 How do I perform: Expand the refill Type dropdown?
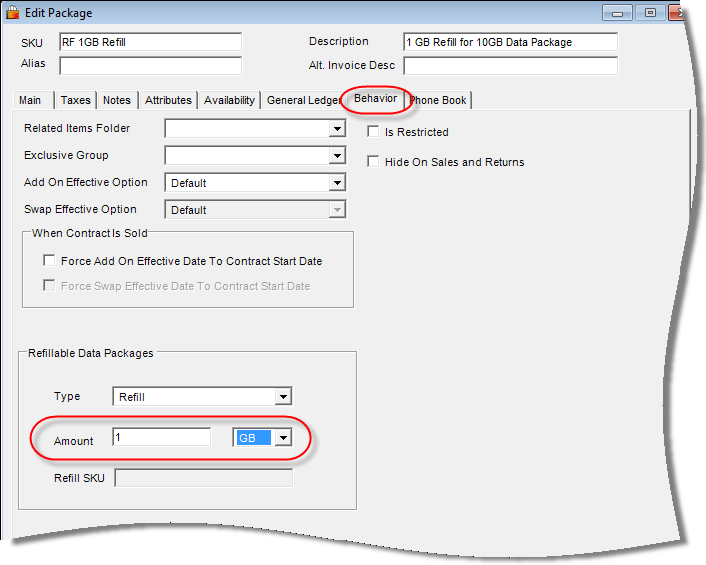[x=283, y=397]
